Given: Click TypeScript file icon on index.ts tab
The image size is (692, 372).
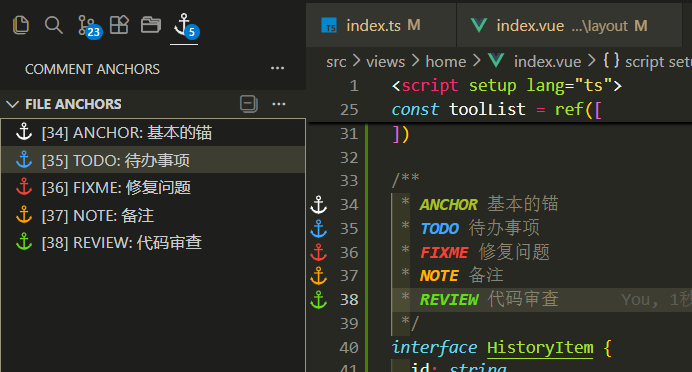Looking at the screenshot, I should (329, 26).
